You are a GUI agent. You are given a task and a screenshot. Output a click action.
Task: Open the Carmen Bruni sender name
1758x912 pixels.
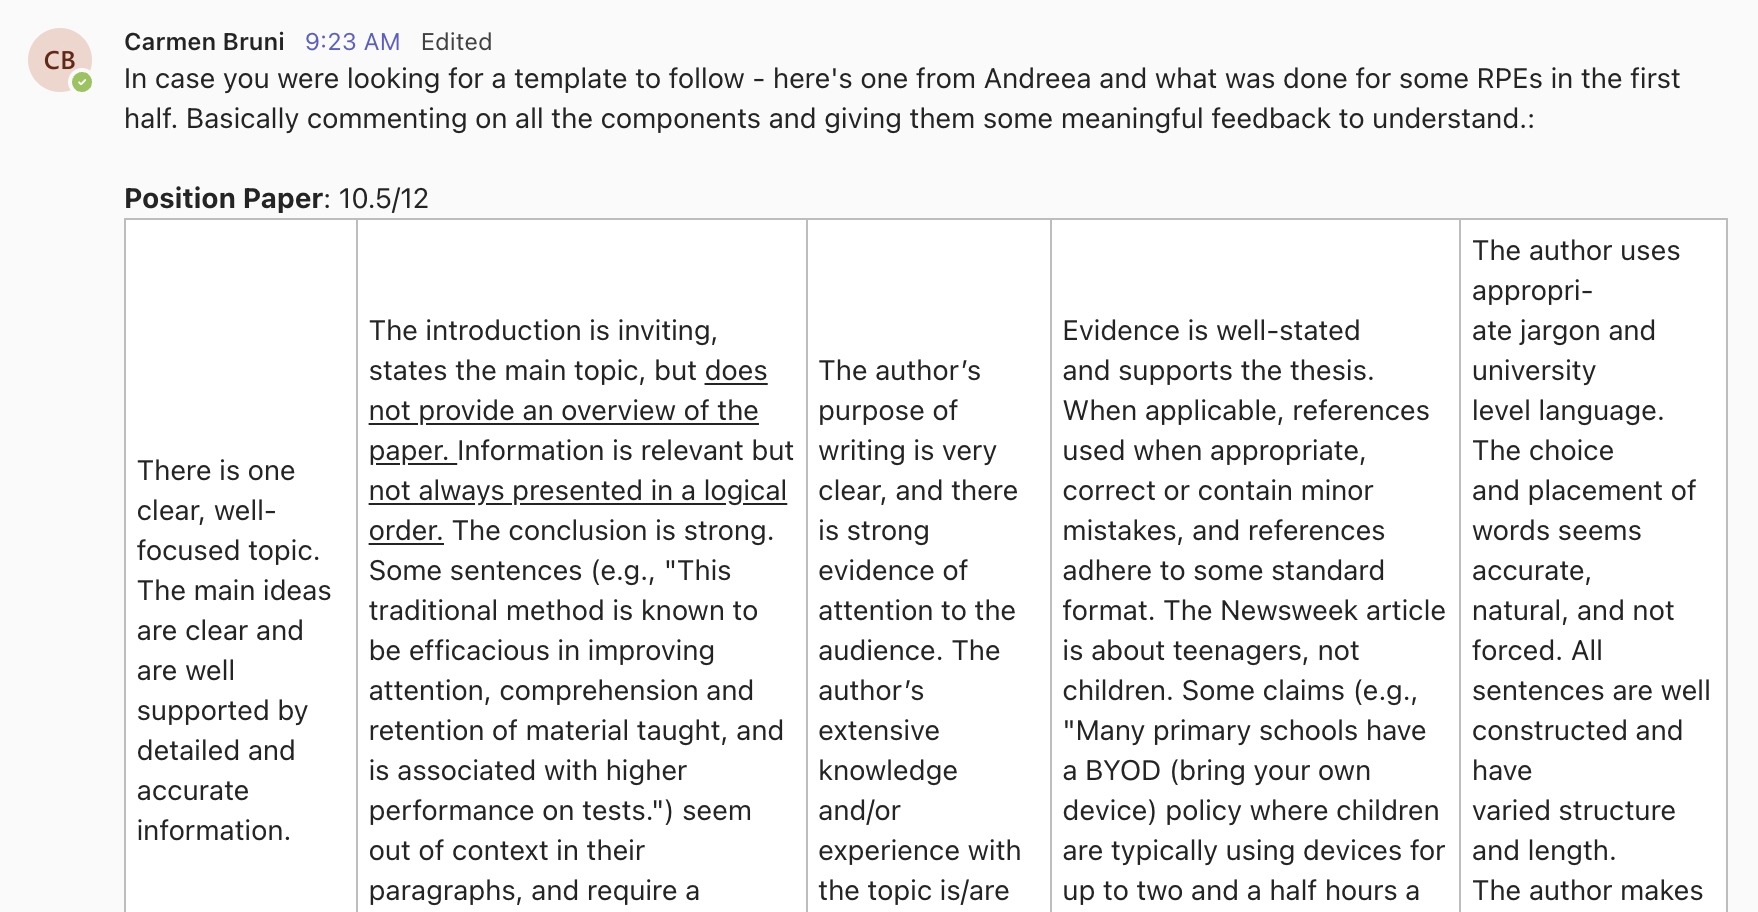[204, 42]
